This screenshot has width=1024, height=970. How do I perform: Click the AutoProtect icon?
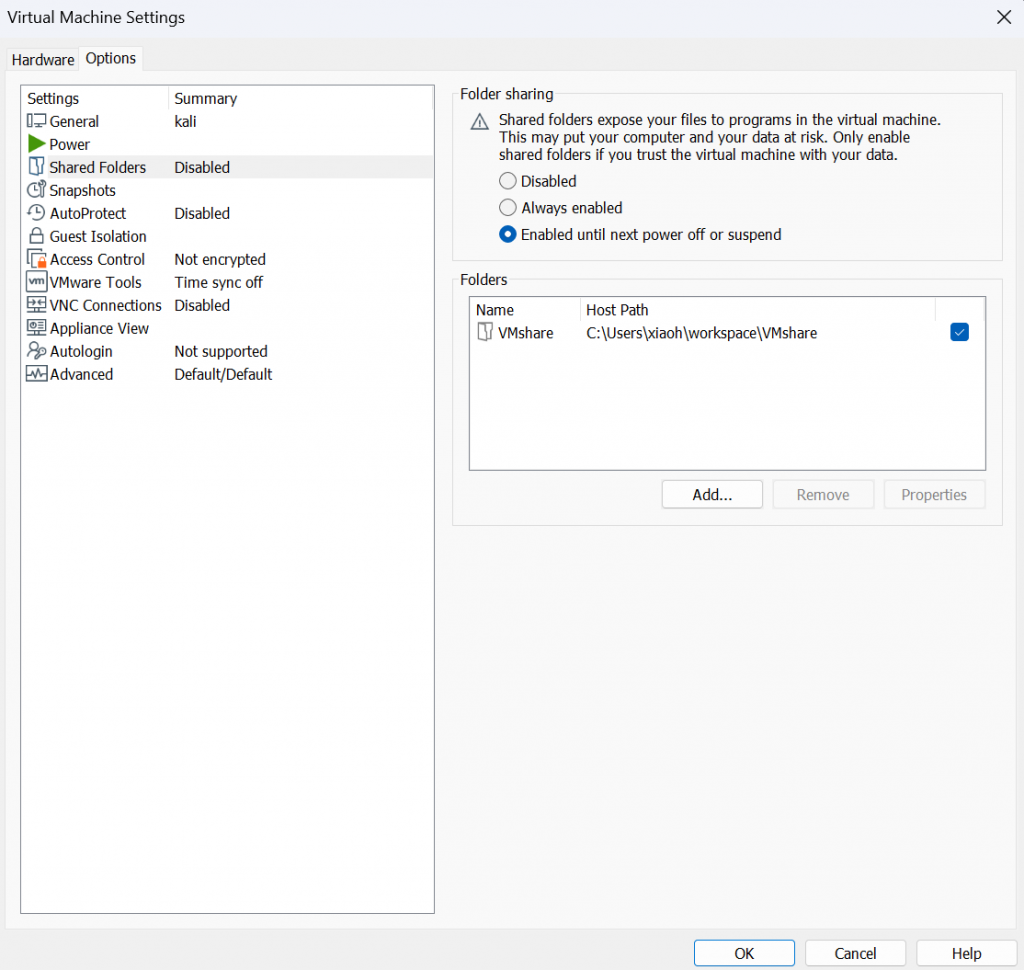pos(36,213)
